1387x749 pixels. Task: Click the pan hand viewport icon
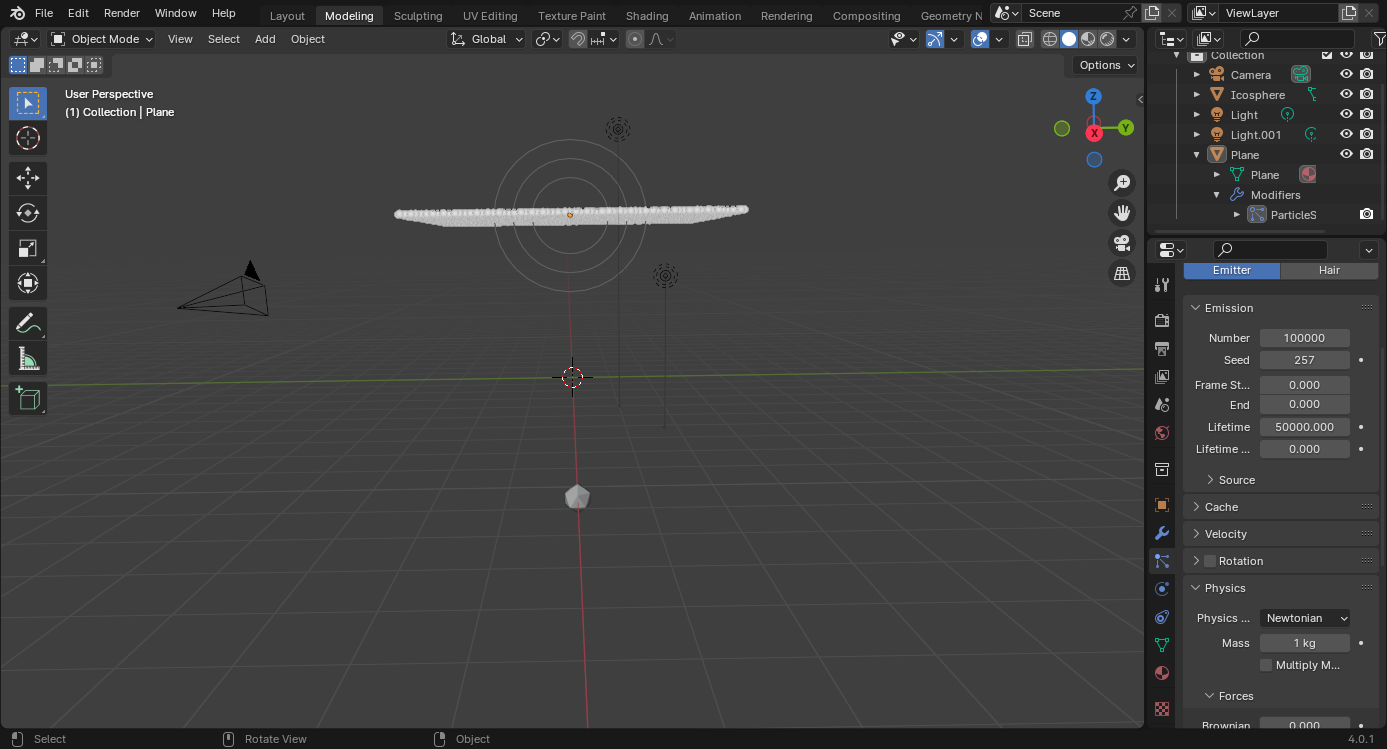1122,213
